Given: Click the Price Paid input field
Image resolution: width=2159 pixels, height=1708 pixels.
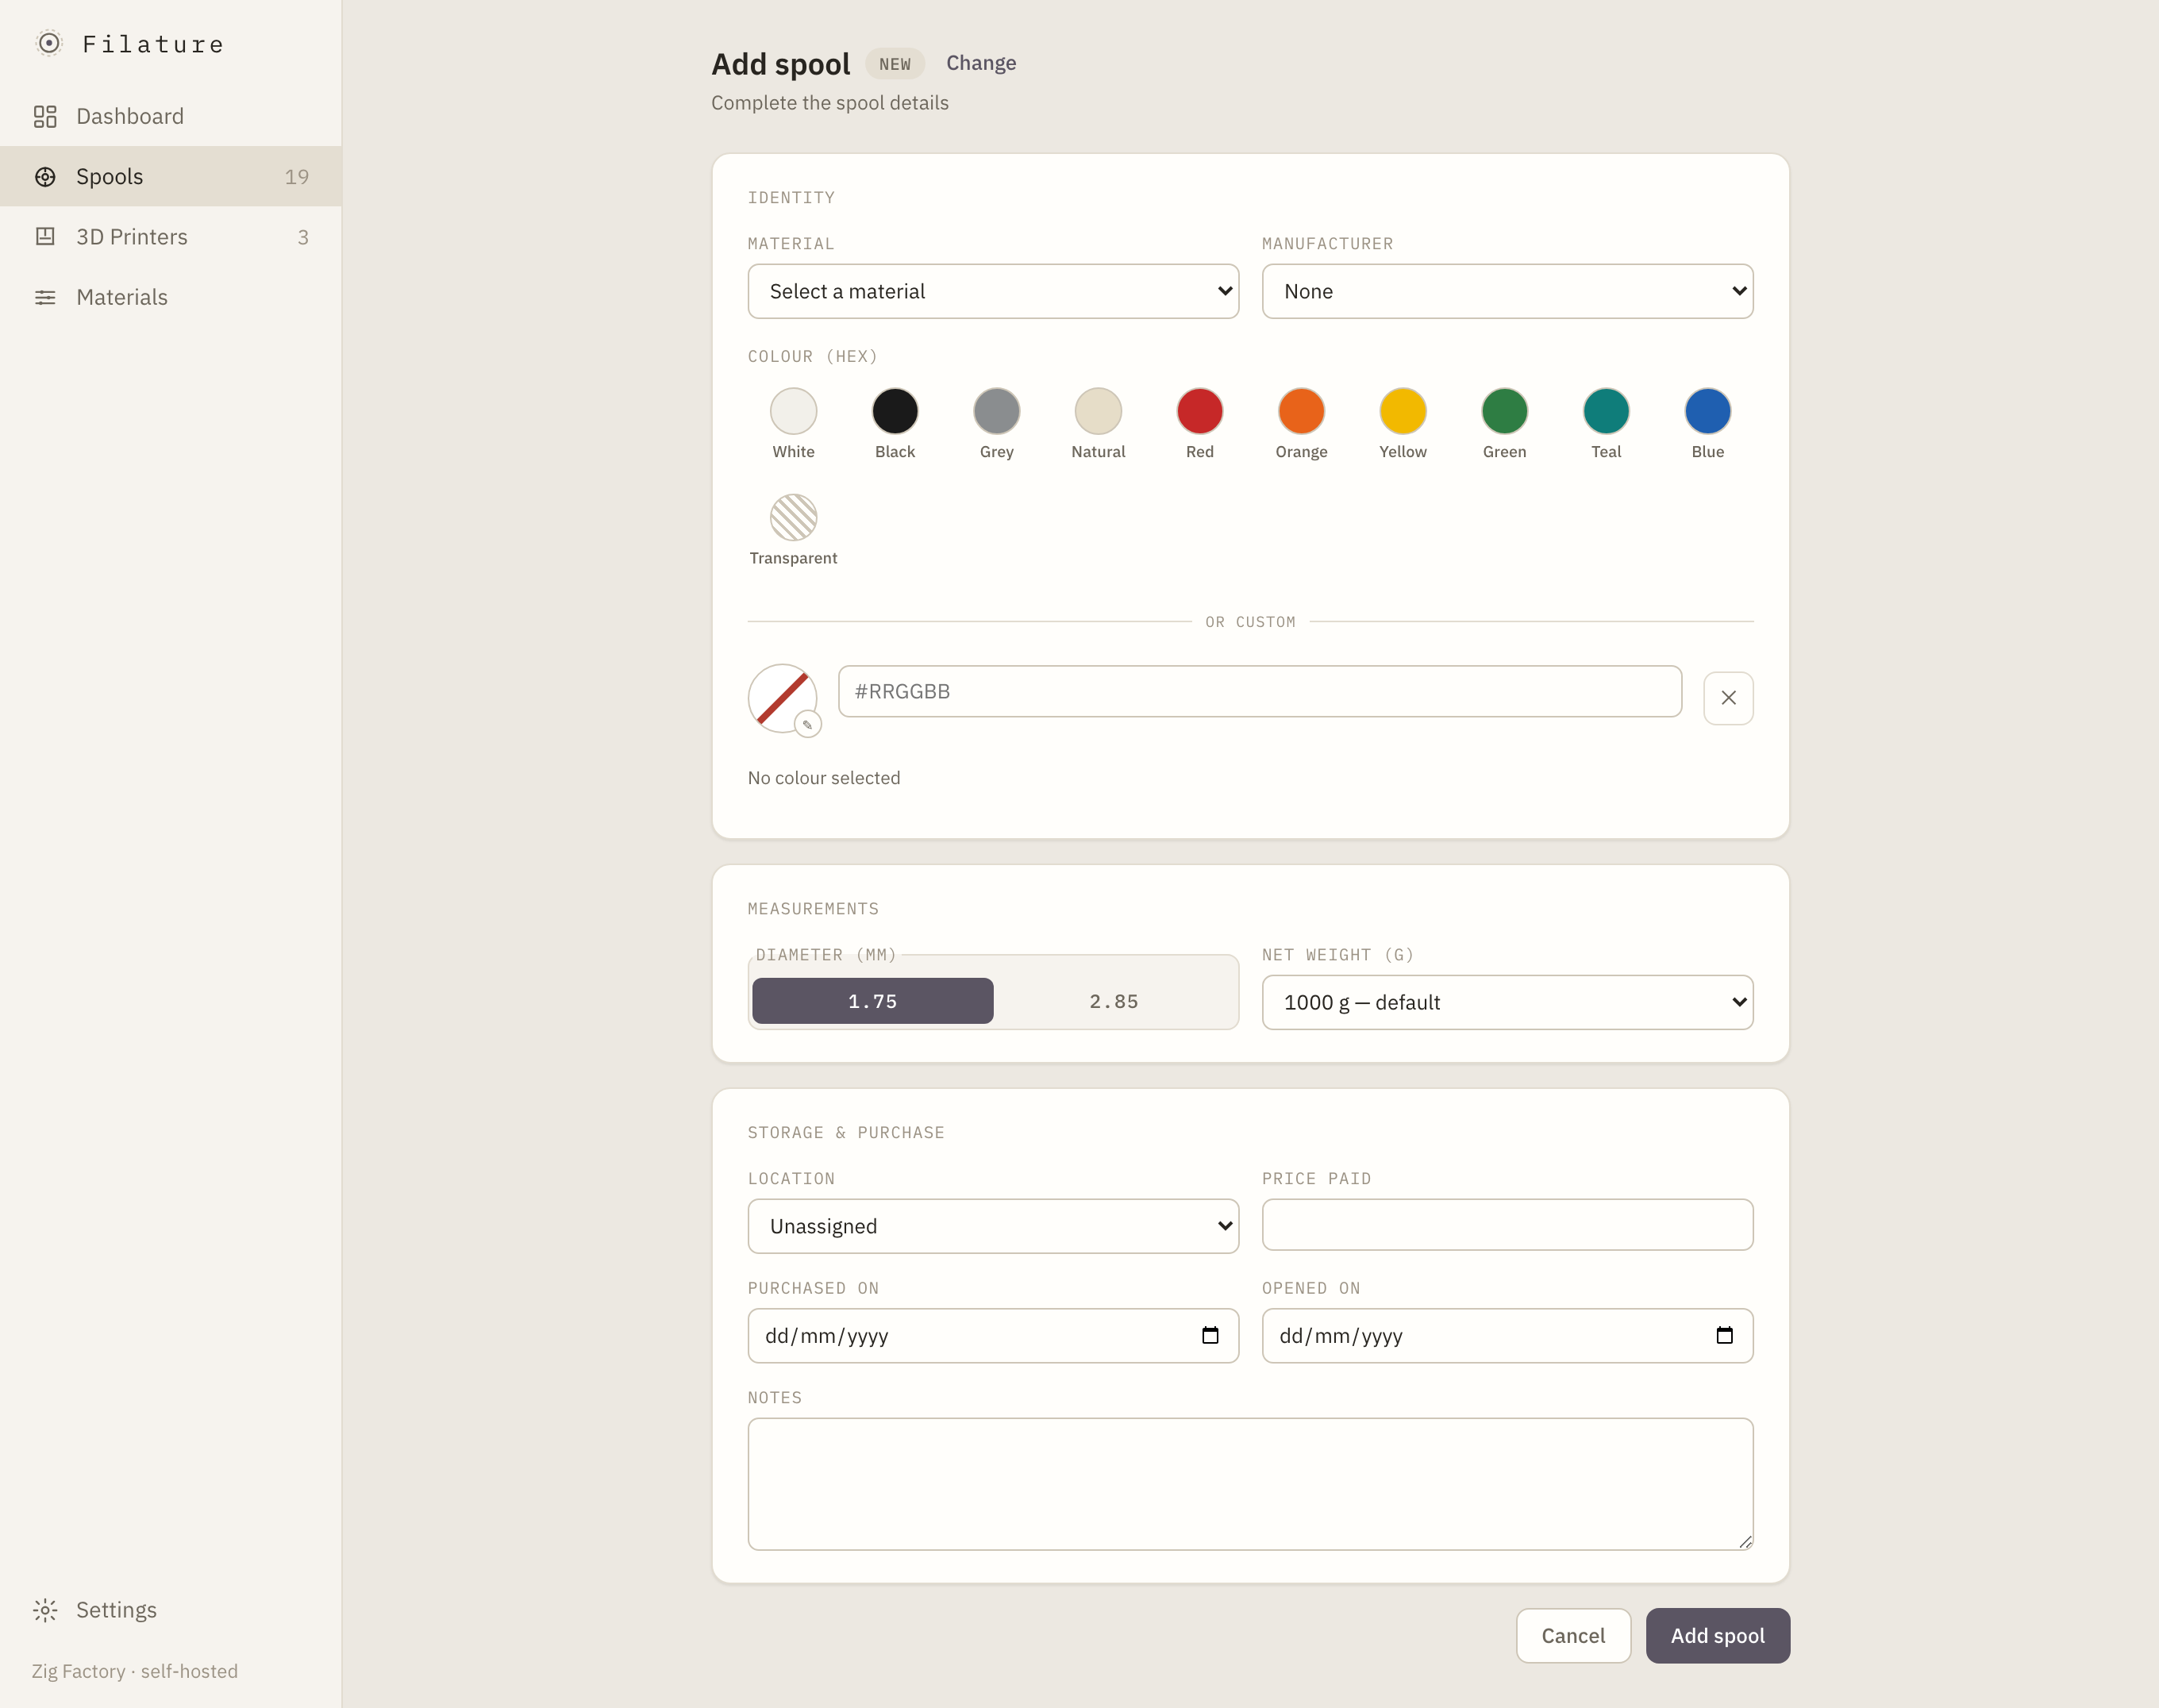Looking at the screenshot, I should click(1507, 1225).
